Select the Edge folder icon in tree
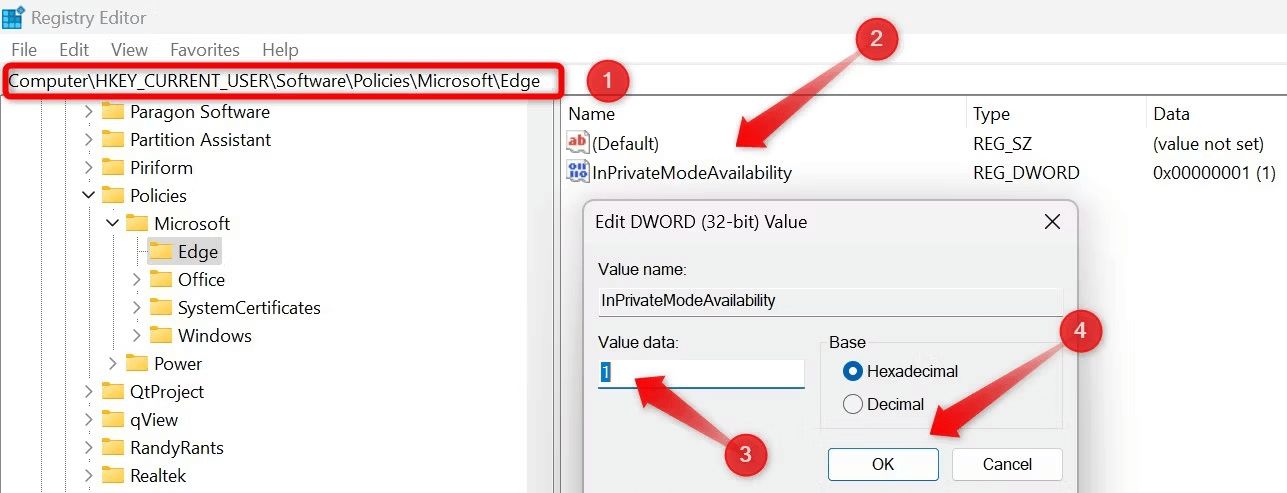 pos(161,251)
